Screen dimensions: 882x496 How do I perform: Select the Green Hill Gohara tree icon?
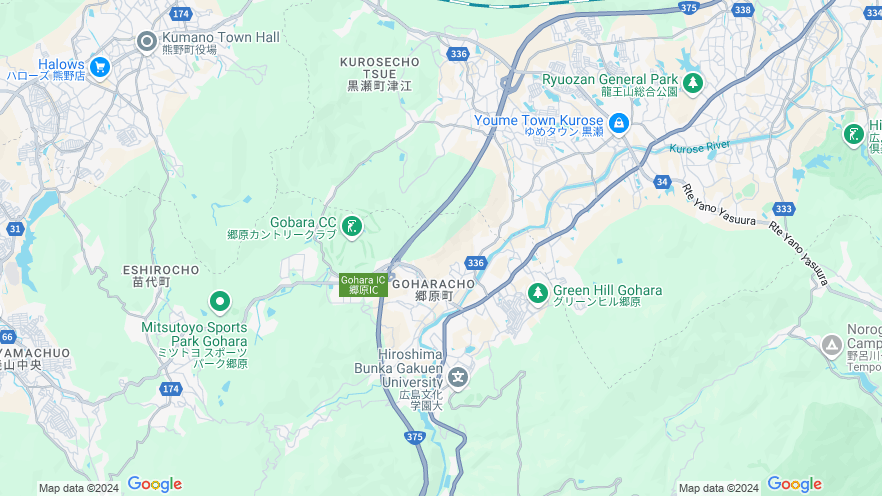pos(538,292)
